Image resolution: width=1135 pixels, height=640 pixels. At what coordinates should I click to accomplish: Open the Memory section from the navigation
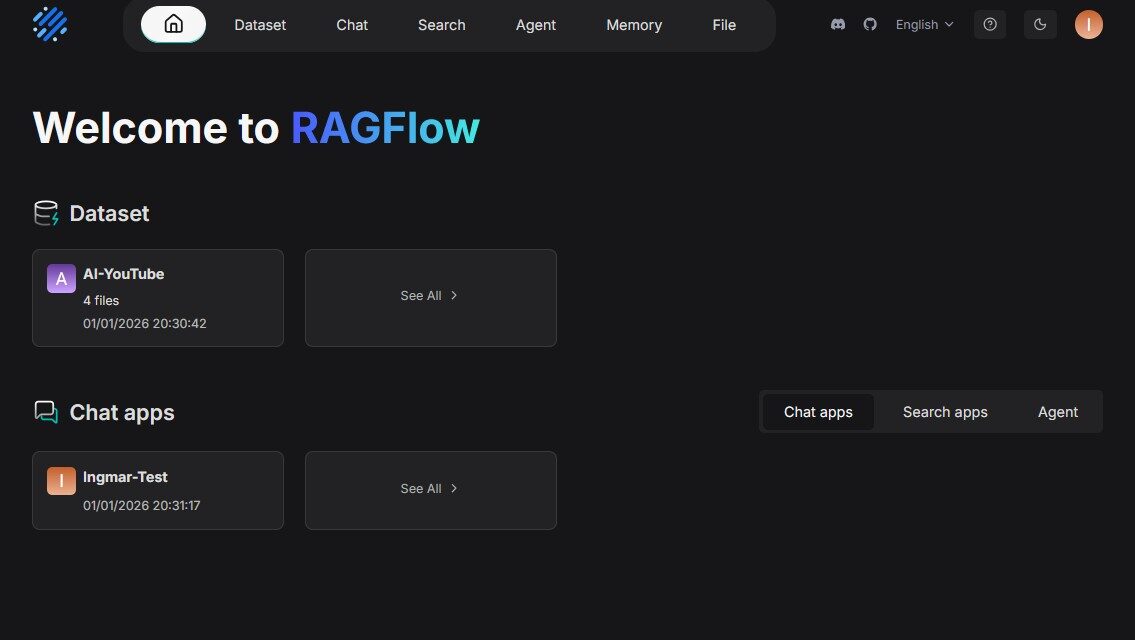(x=633, y=24)
